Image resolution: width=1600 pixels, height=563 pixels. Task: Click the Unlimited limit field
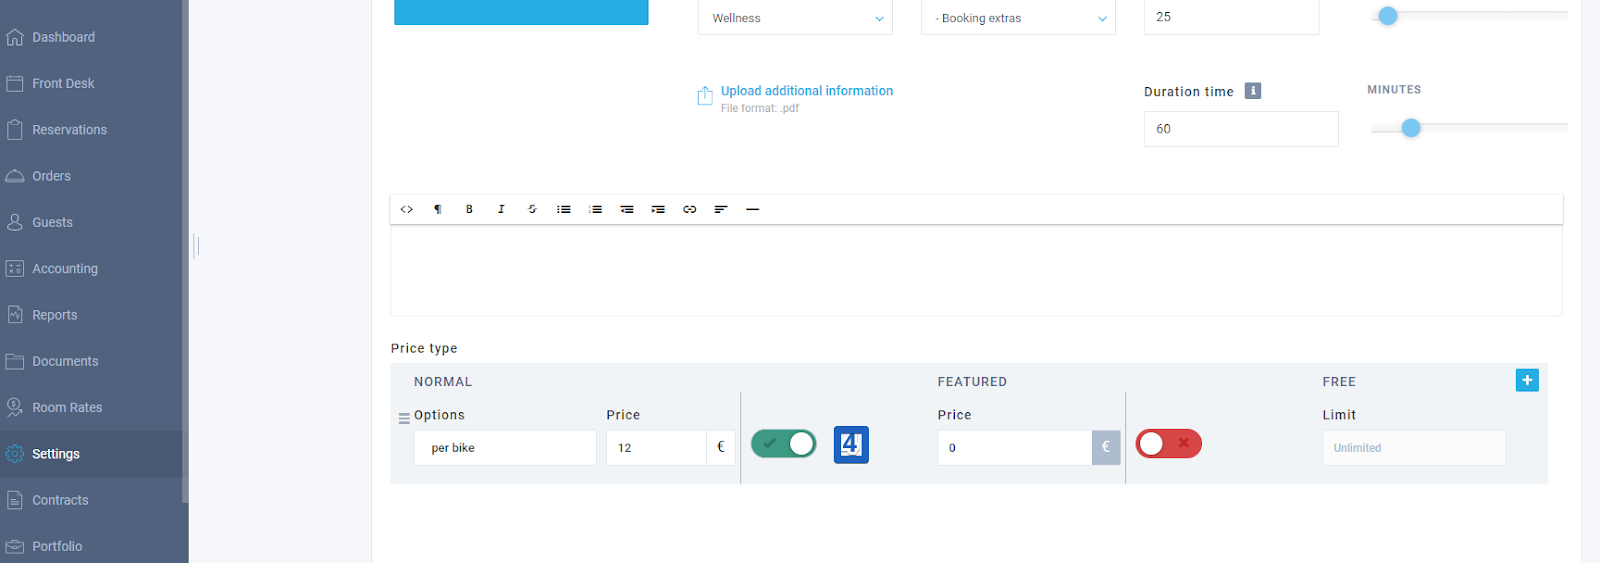tap(1414, 448)
